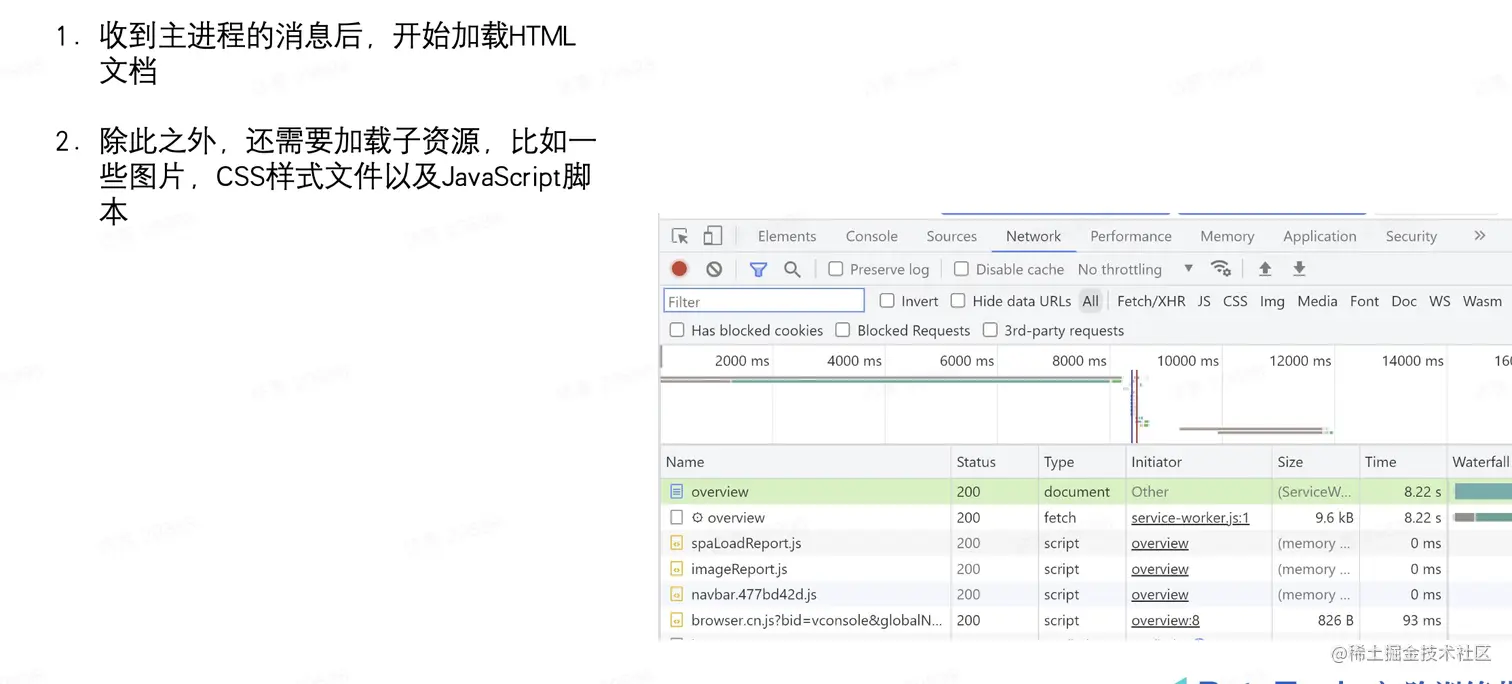
Task: Click the script icon beside imageReport.js
Action: click(677, 569)
